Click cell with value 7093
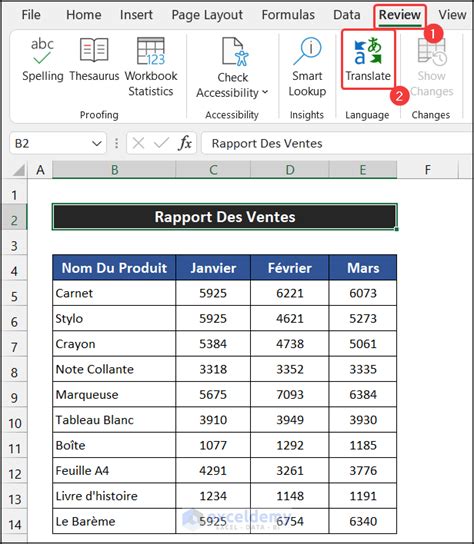This screenshot has height=544, width=474. tap(290, 394)
